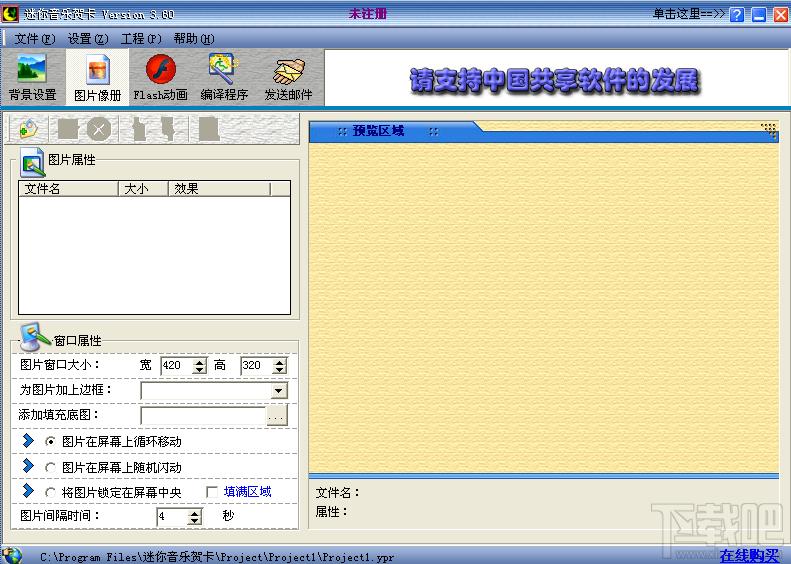Click blue arrow beside 图片在屏幕上循环移动
This screenshot has height=564, width=791.
pos(28,440)
